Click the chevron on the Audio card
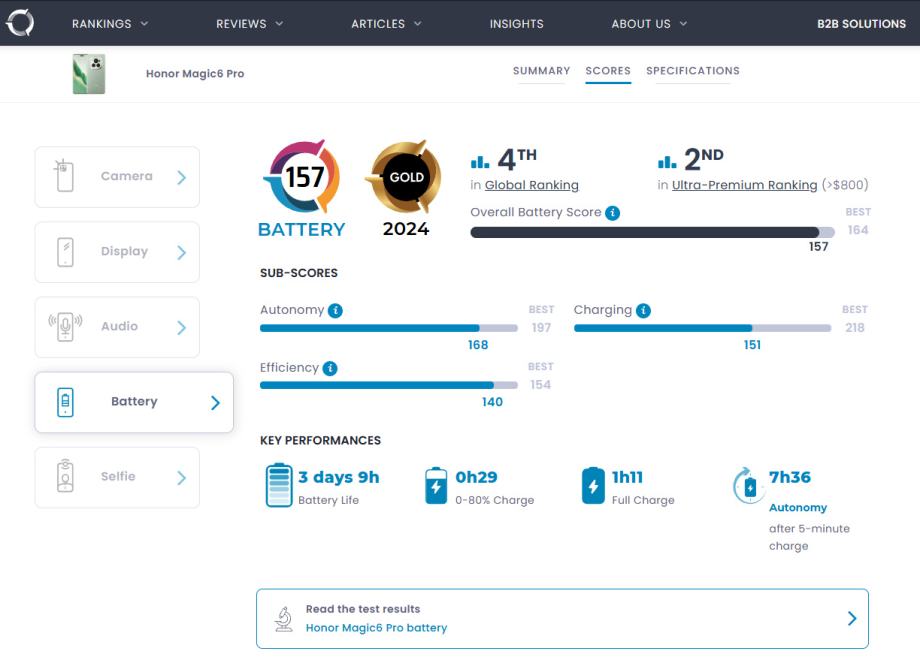The width and height of the screenshot is (920, 657). point(182,328)
